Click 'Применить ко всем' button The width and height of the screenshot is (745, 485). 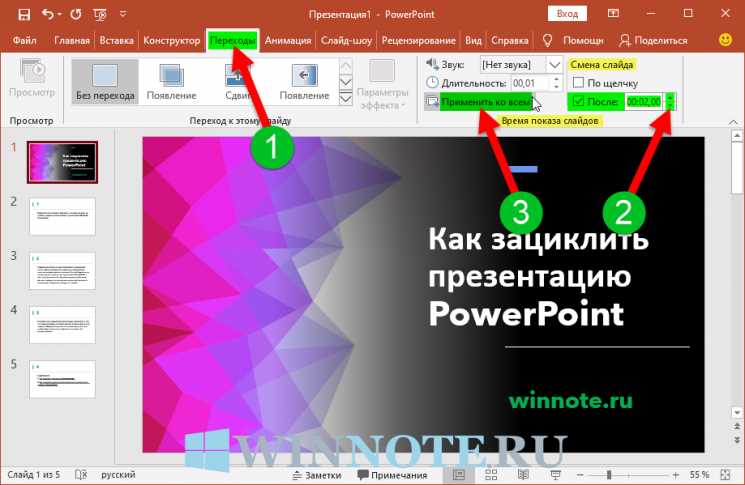pos(479,101)
